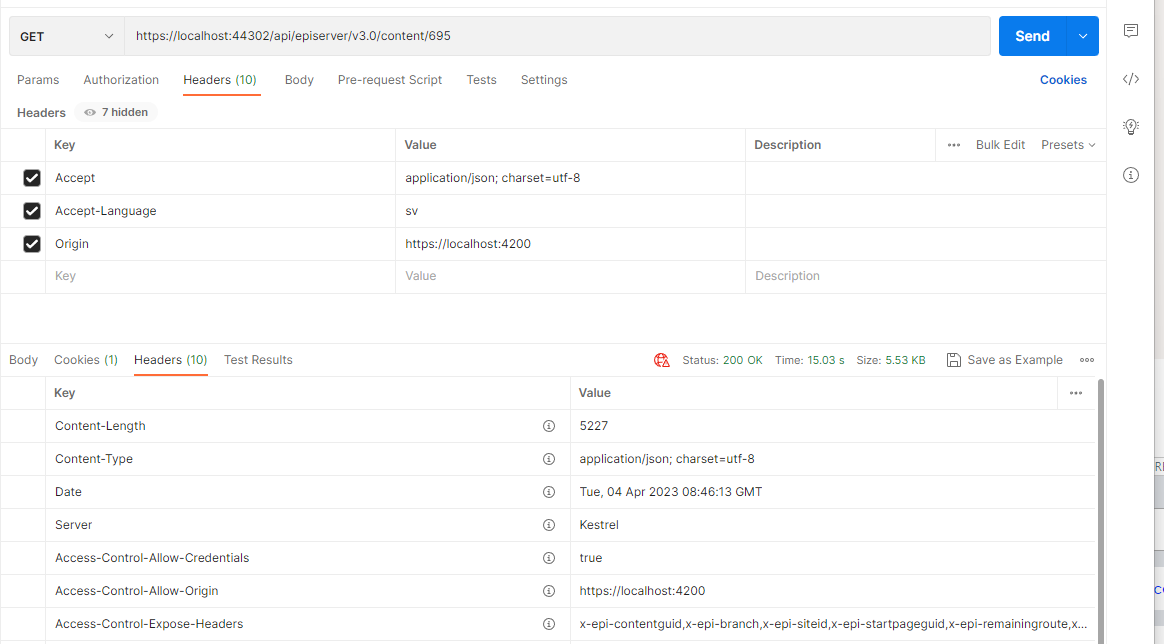Screen dimensions: 1164x644
Task: Open the Cookies link
Action: click(1063, 80)
